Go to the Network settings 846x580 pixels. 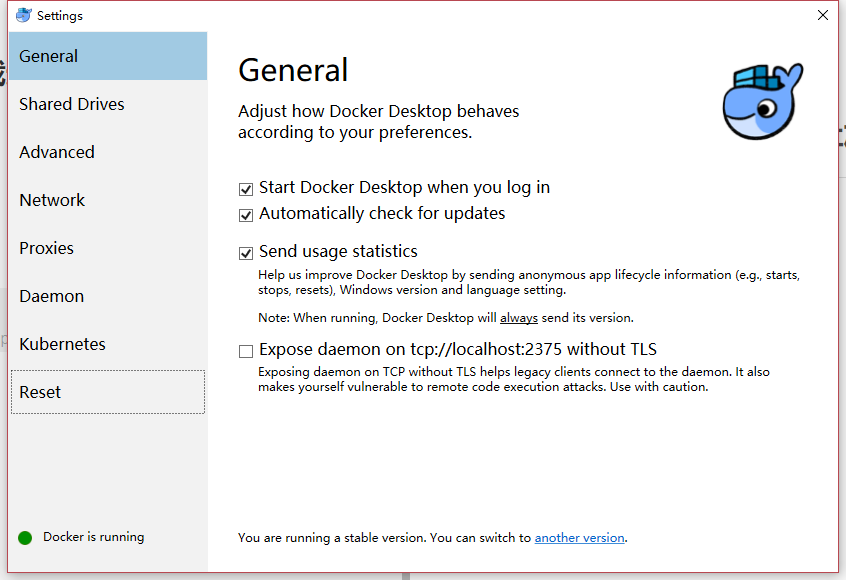tap(108, 200)
